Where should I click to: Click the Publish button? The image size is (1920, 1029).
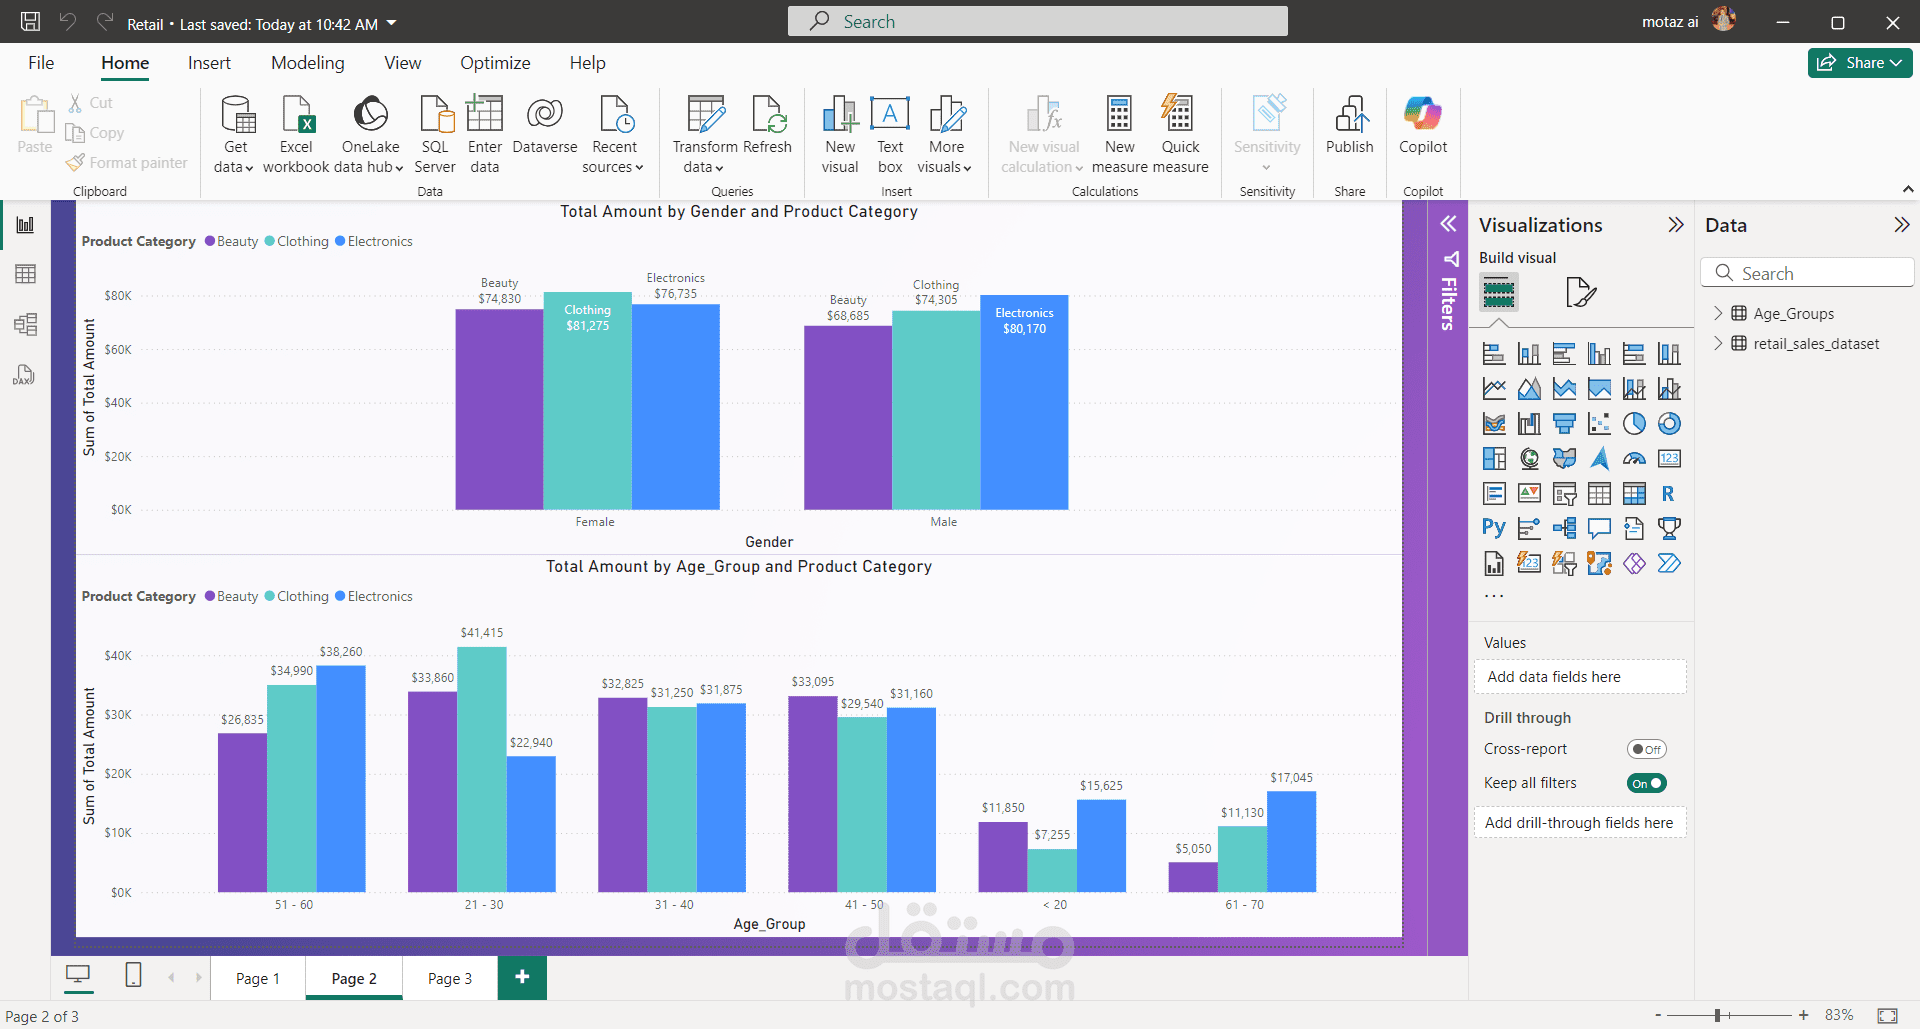click(x=1350, y=126)
